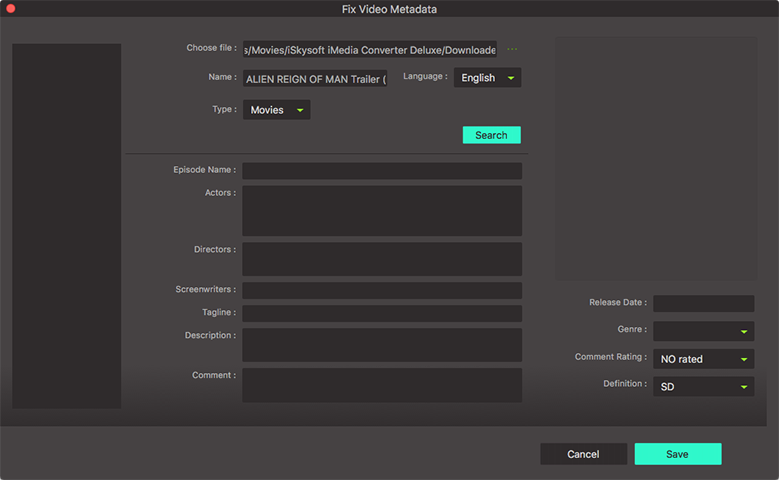Click the Save button
779x480 pixels.
coord(677,454)
